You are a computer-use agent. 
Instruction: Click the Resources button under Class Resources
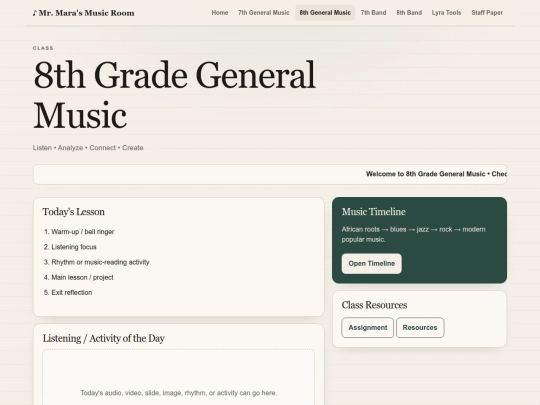(x=420, y=328)
